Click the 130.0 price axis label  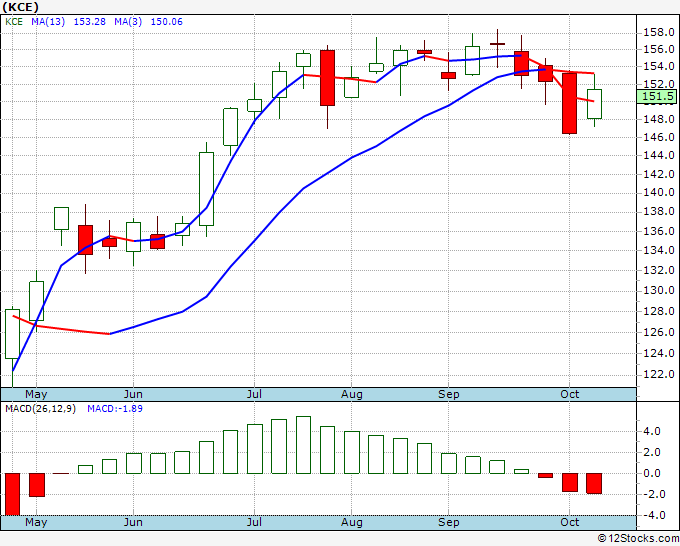pos(658,291)
